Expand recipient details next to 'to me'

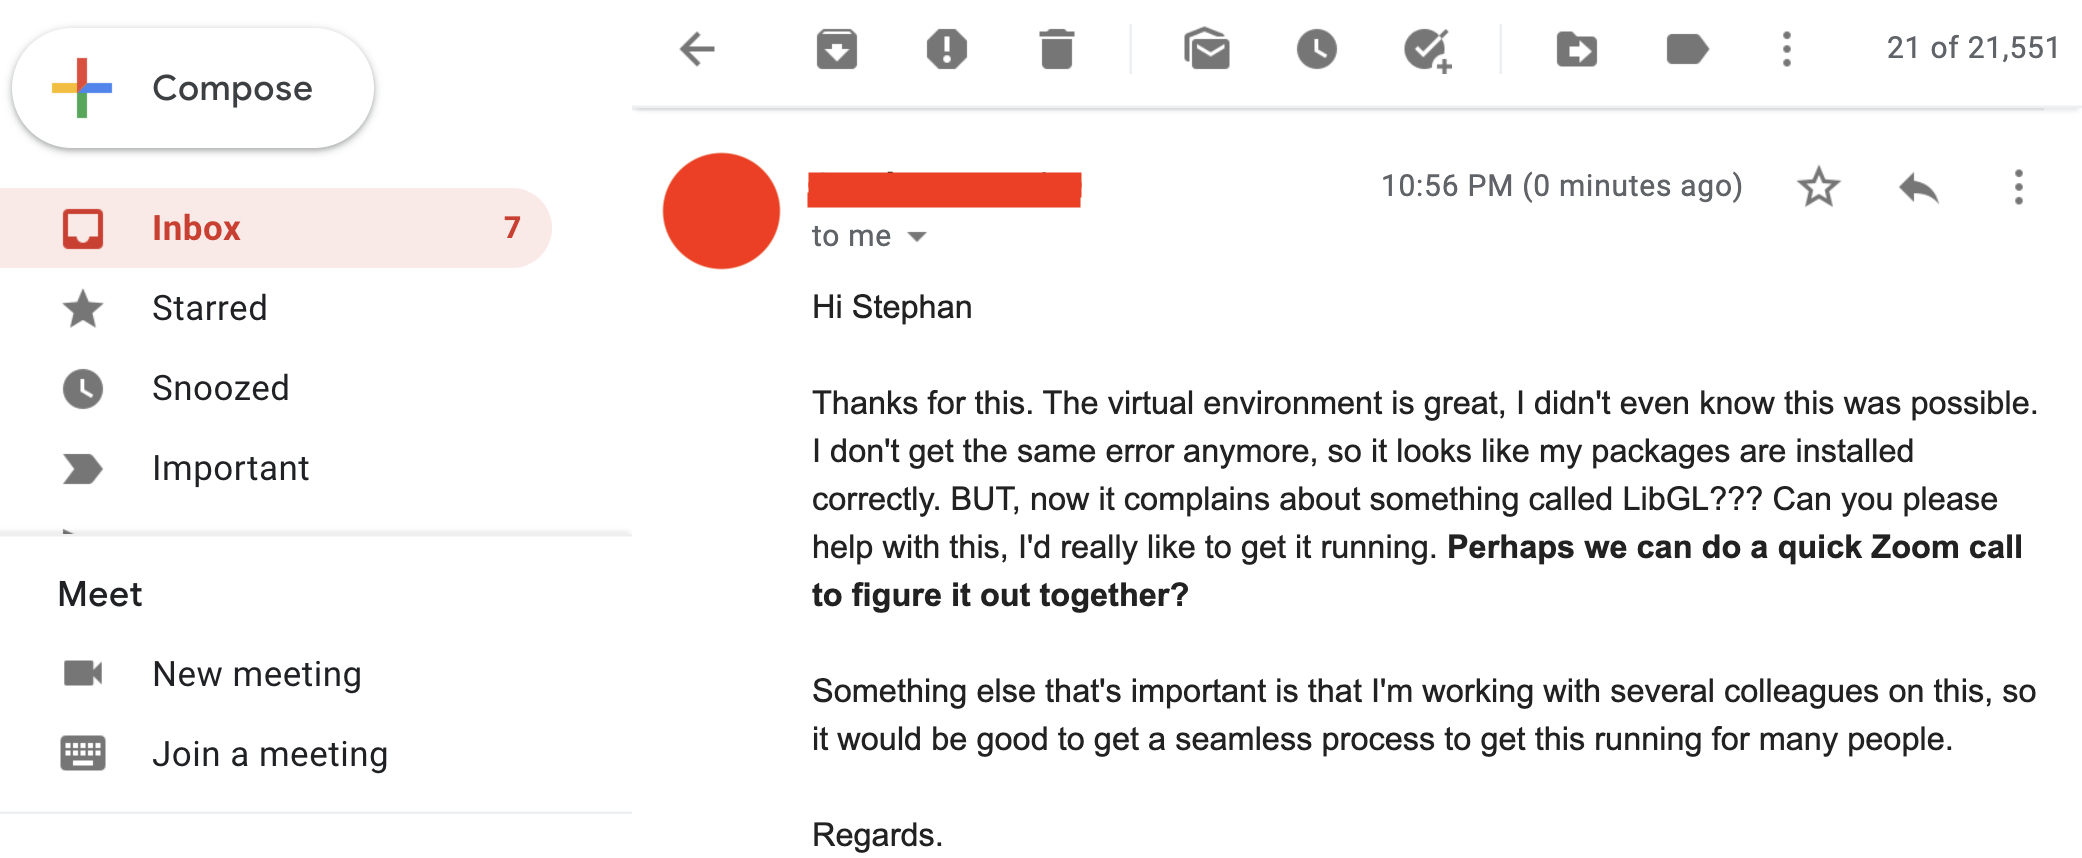click(917, 237)
